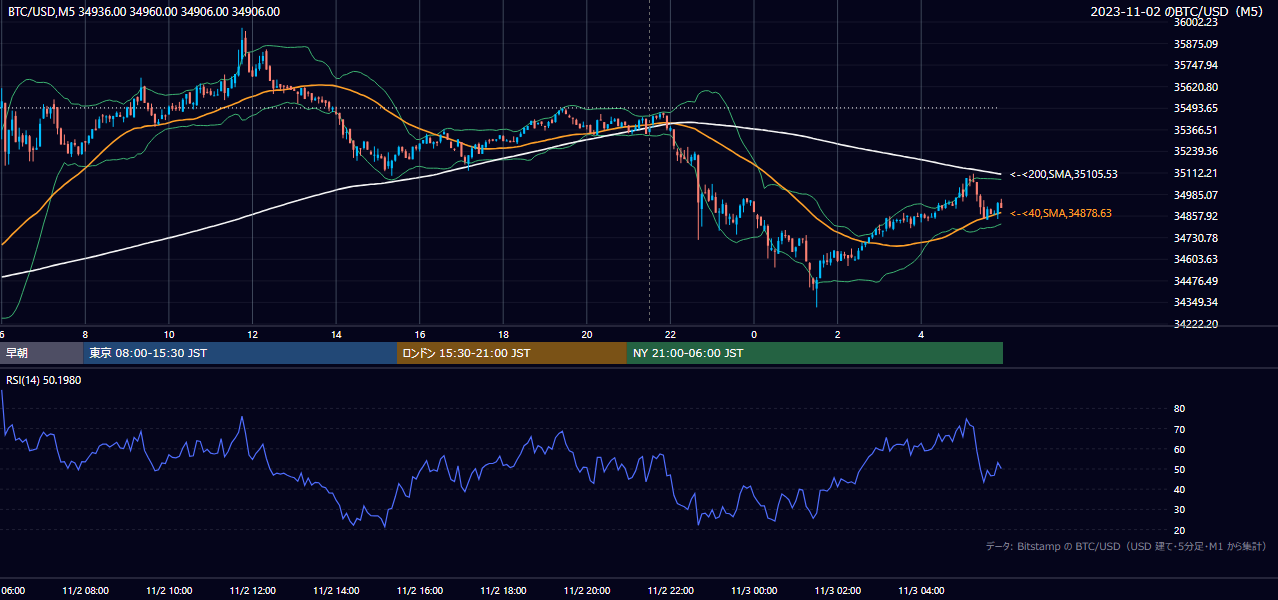Click hour label 22 under the price chart
The image size is (1278, 600).
670,334
